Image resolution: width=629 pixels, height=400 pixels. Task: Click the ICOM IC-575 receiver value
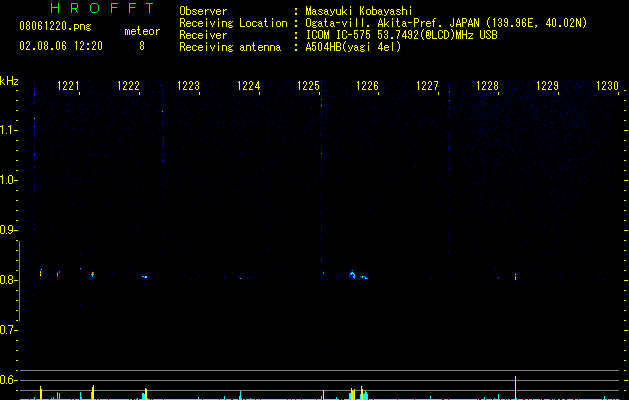[401, 35]
